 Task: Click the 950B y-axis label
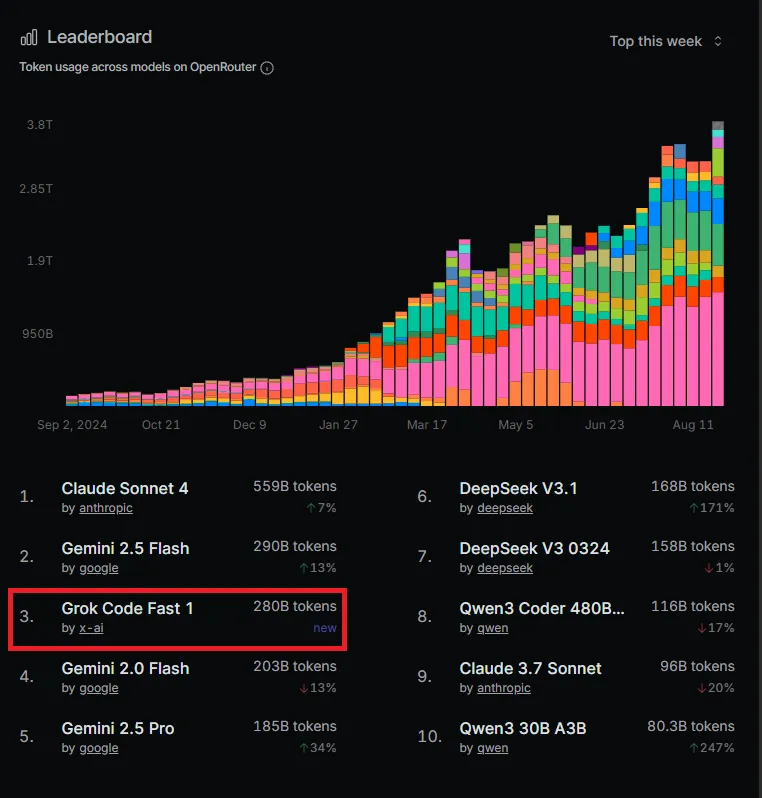(x=37, y=334)
